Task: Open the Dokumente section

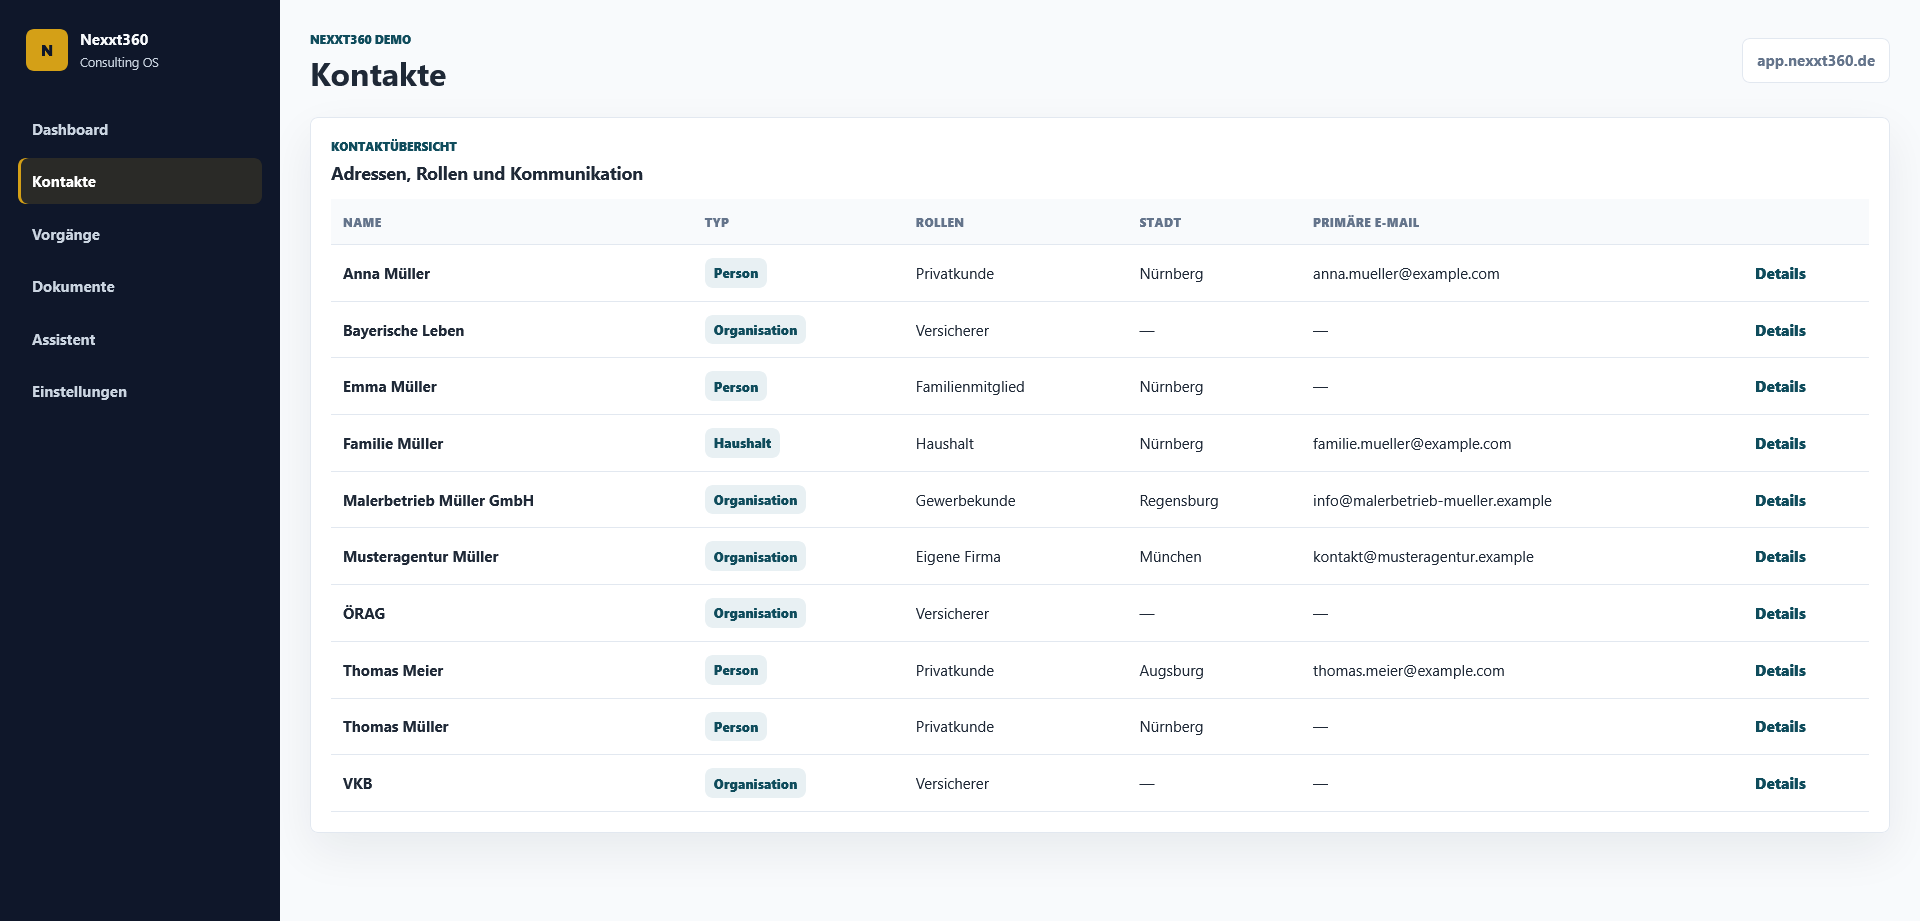Action: tap(140, 287)
